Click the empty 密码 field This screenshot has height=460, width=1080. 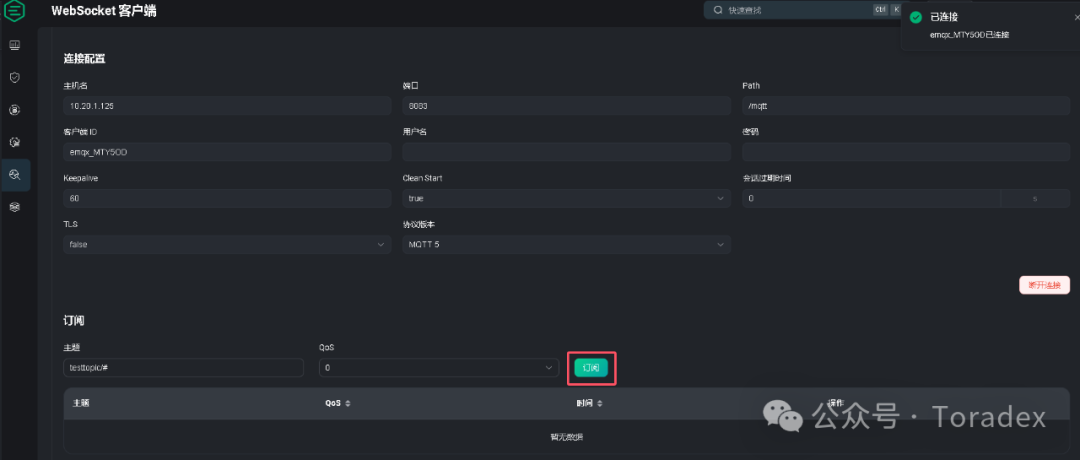pyautogui.click(x=906, y=152)
